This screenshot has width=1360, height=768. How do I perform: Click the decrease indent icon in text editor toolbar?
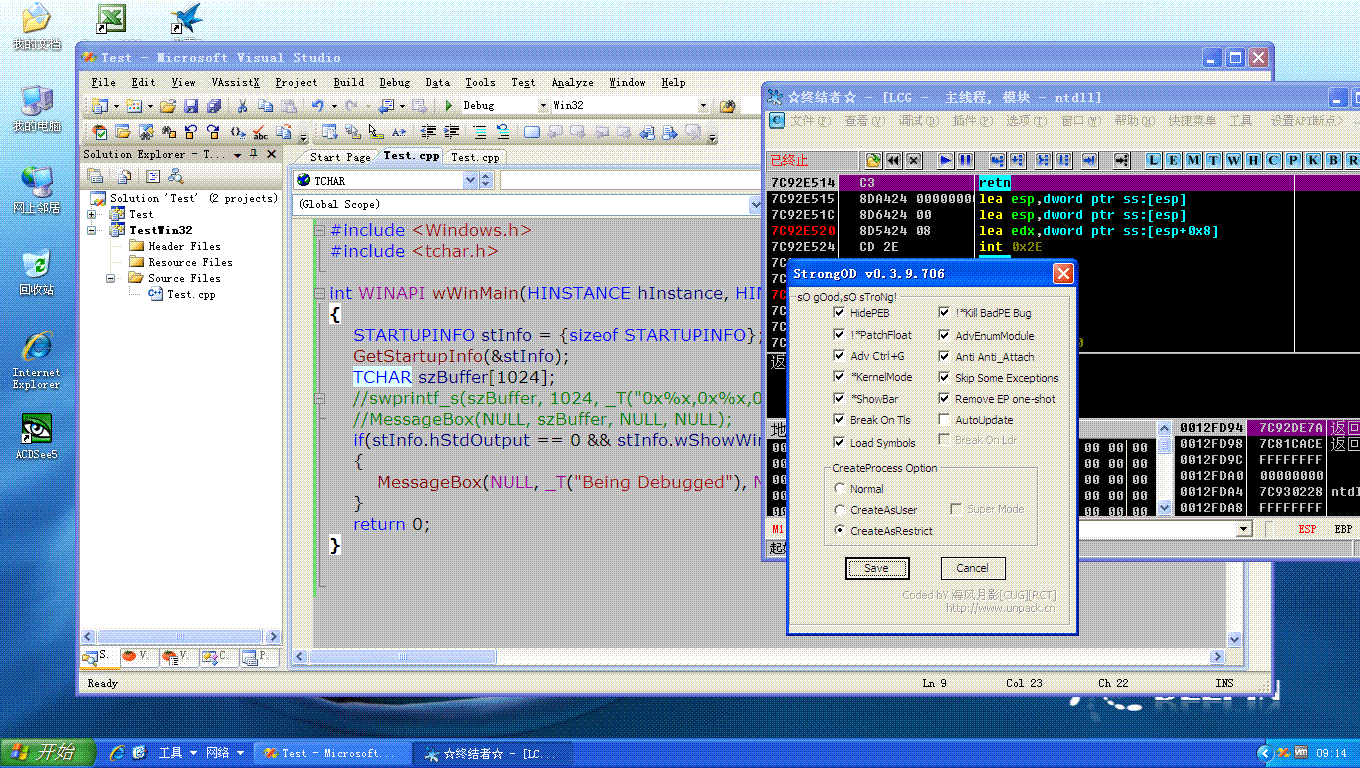tap(429, 132)
